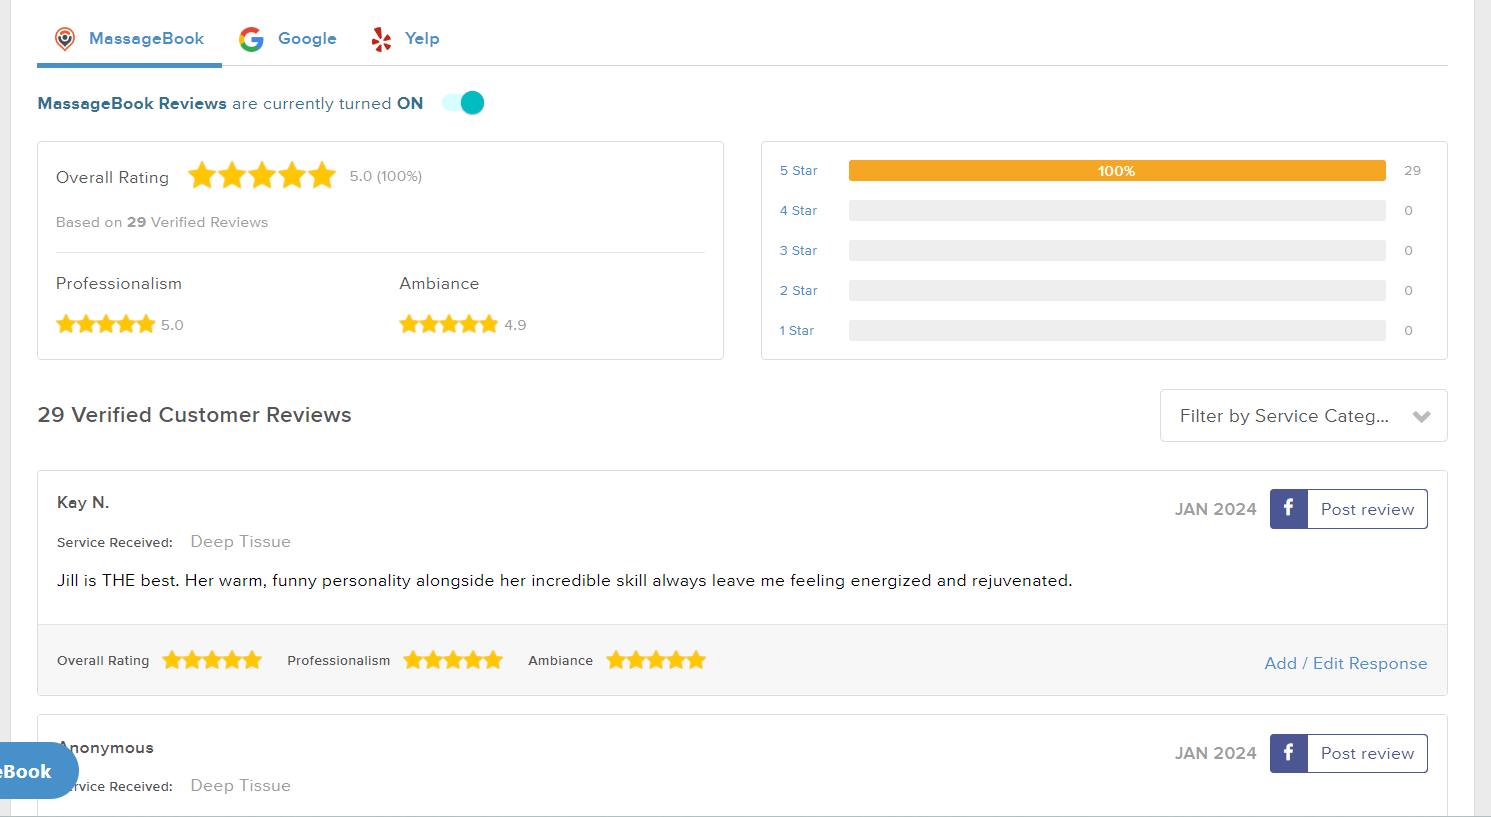Click Facebook icon on Anonymous review
Image resolution: width=1491 pixels, height=817 pixels.
coord(1289,753)
